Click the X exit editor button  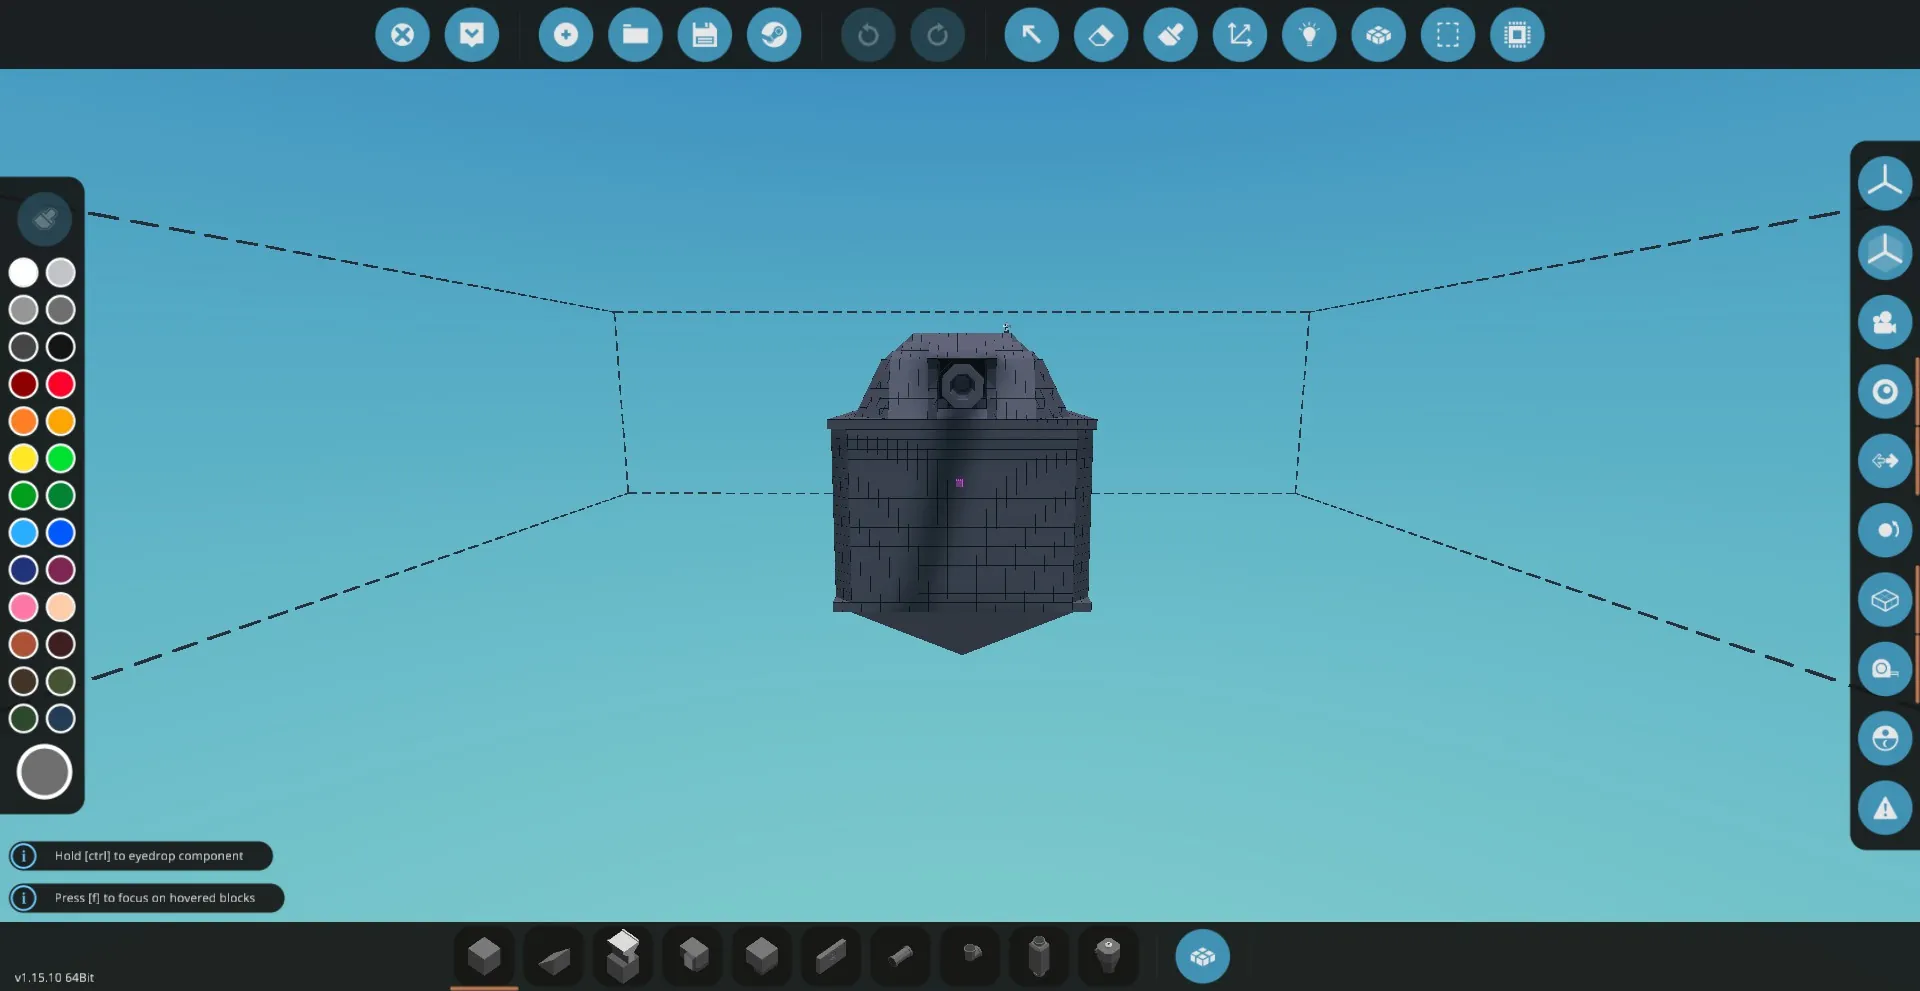402,35
